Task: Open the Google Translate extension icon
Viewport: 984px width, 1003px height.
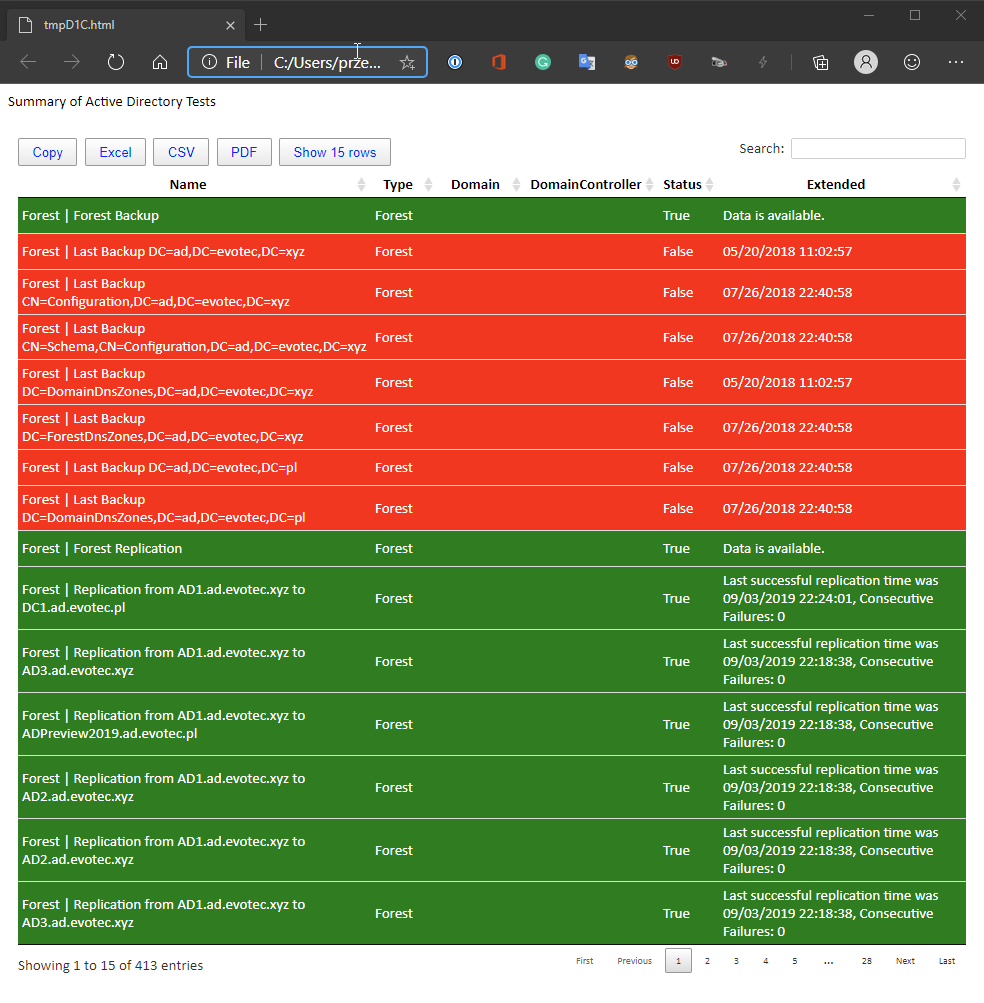Action: [587, 62]
